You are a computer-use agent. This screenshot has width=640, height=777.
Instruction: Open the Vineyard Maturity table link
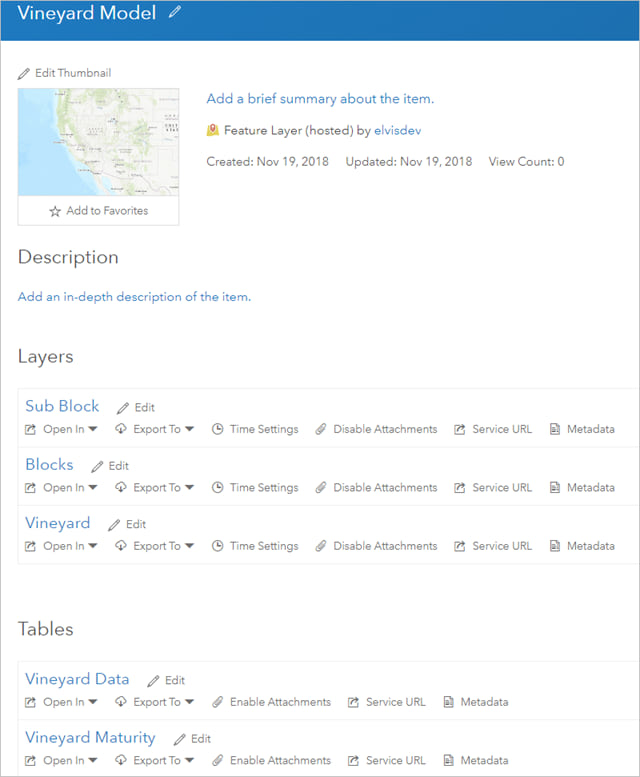click(90, 737)
